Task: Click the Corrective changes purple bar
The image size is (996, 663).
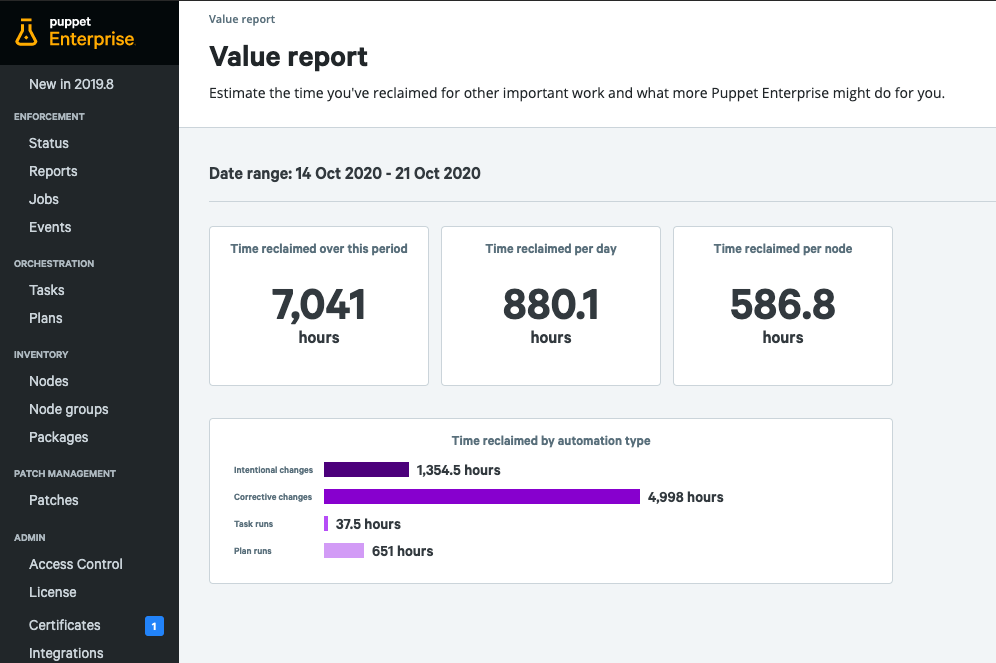Action: tap(481, 497)
